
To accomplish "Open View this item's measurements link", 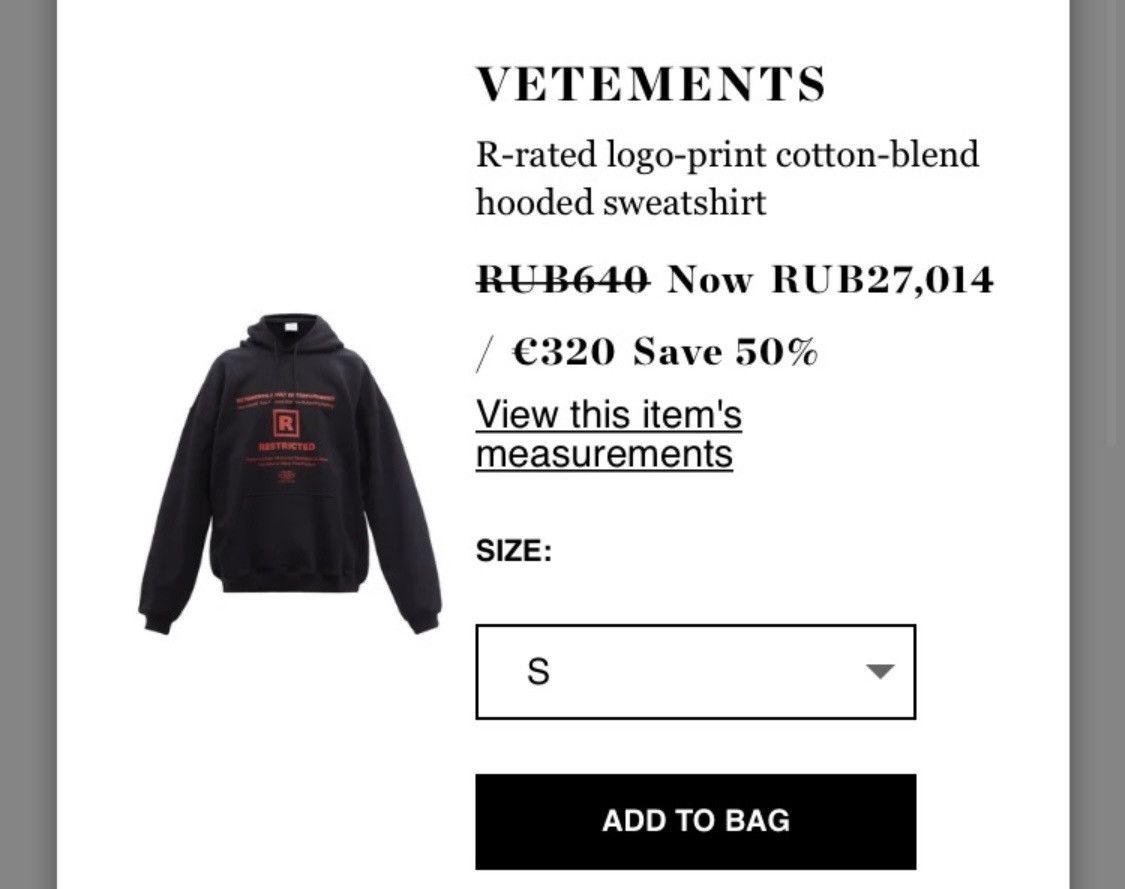I will pos(608,434).
